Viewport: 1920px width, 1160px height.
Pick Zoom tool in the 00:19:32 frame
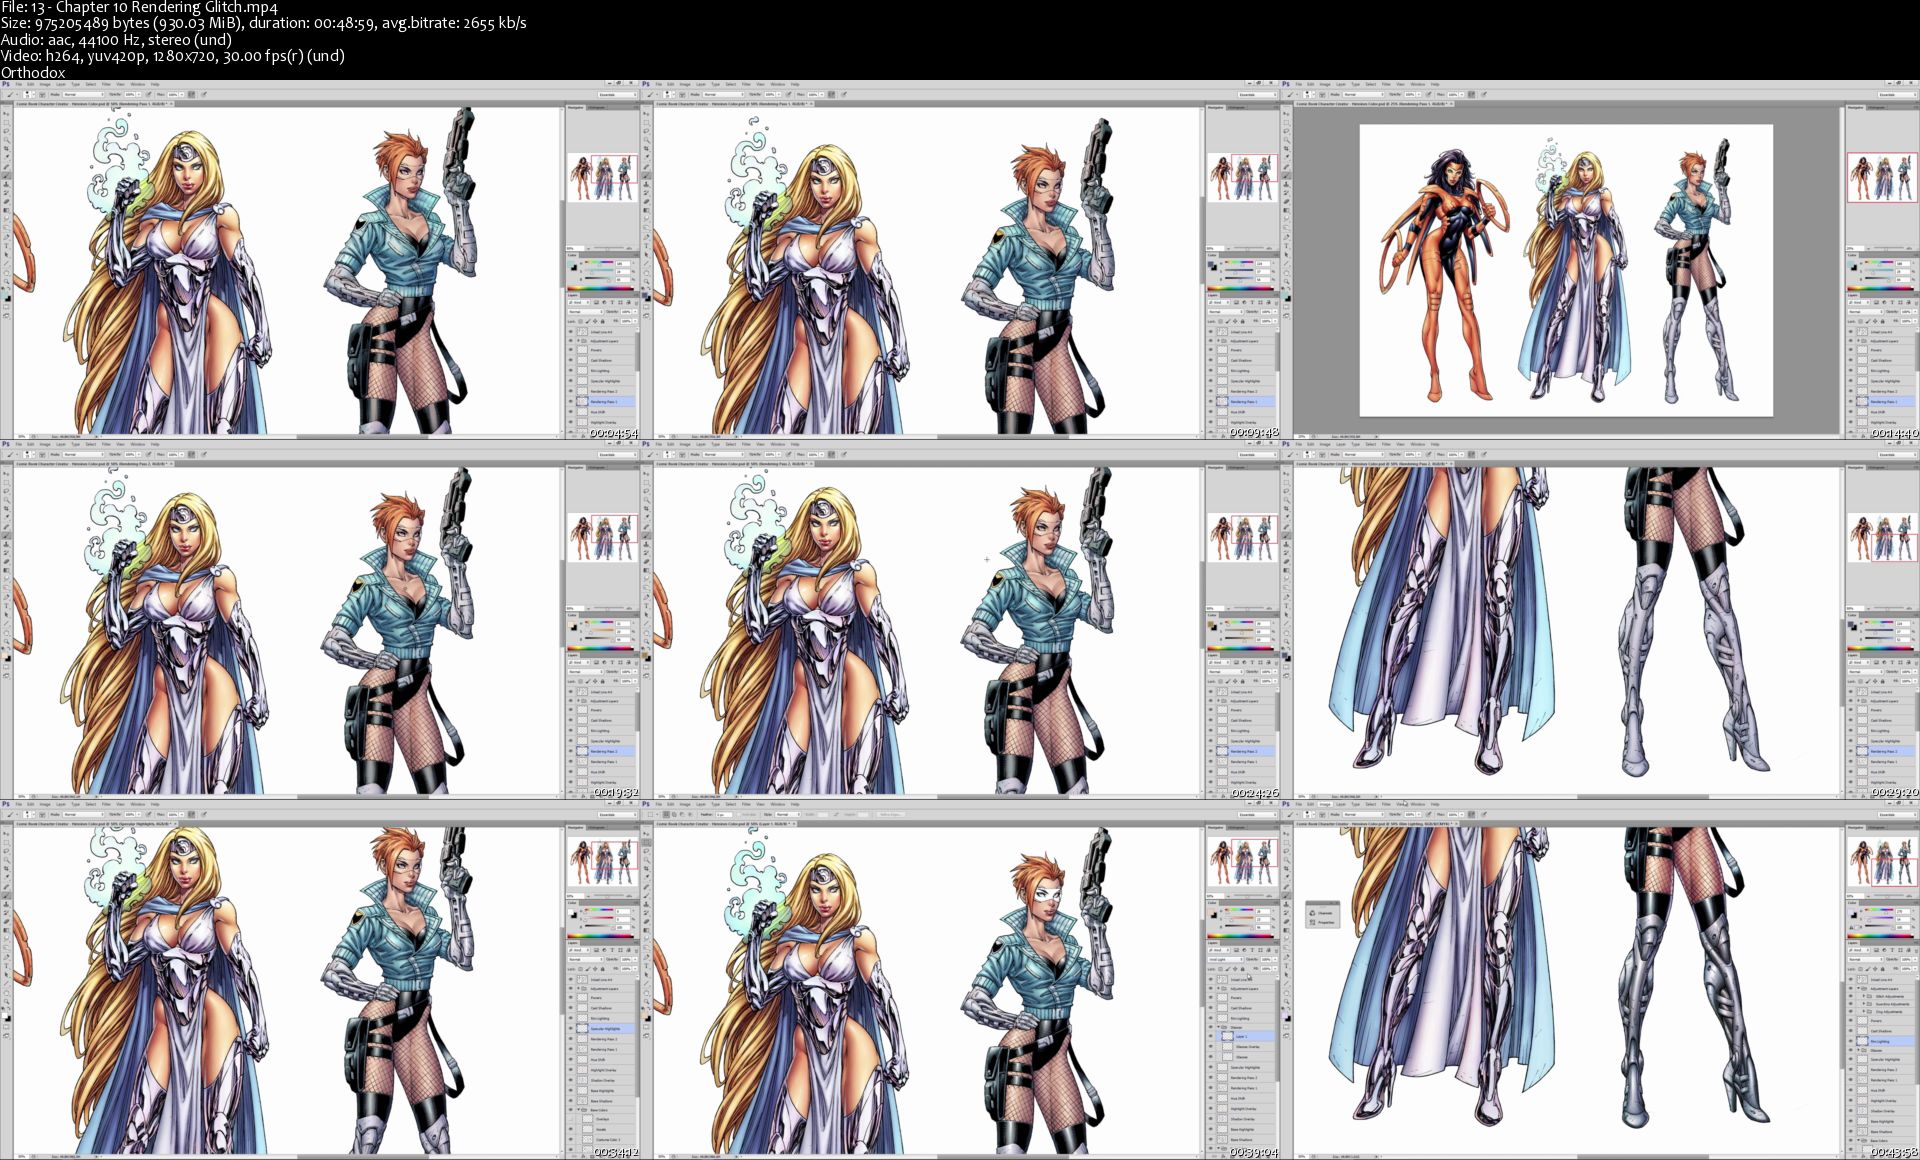(6, 641)
